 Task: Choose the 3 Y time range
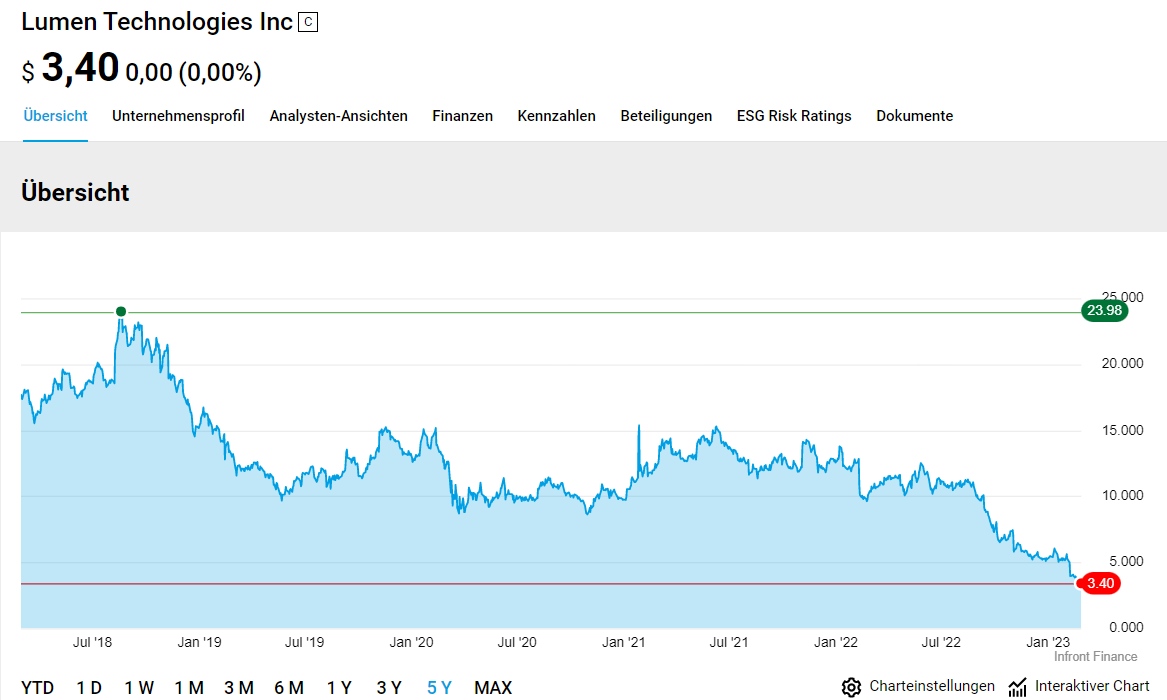click(x=389, y=688)
